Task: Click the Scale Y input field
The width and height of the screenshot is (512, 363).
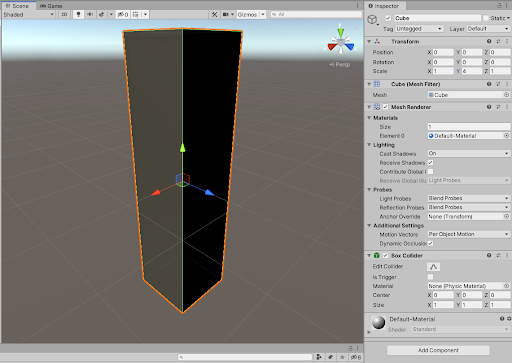Action: click(x=472, y=71)
